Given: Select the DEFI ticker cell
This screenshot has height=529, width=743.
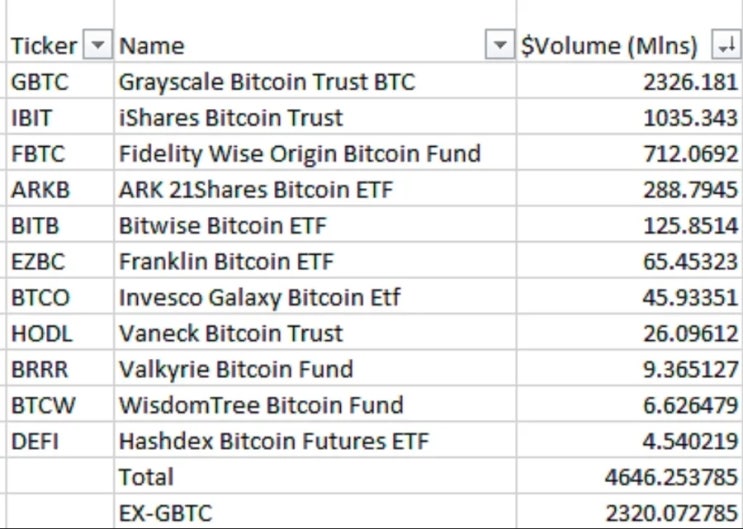Looking at the screenshot, I should point(33,441).
